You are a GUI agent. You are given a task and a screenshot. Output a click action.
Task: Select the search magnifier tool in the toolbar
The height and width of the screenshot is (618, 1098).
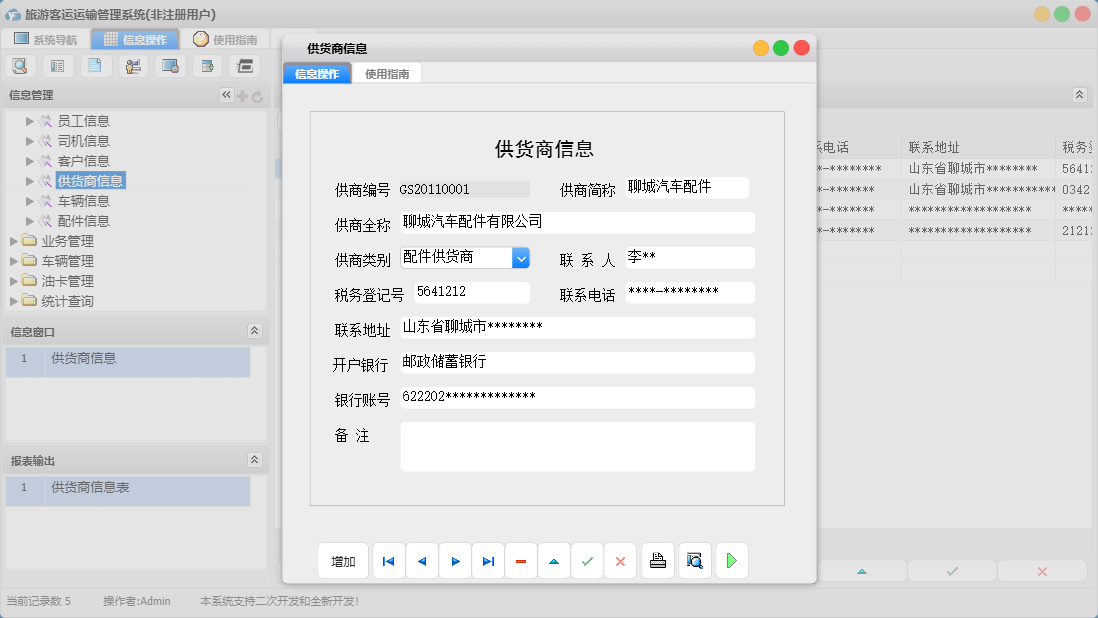click(20, 65)
